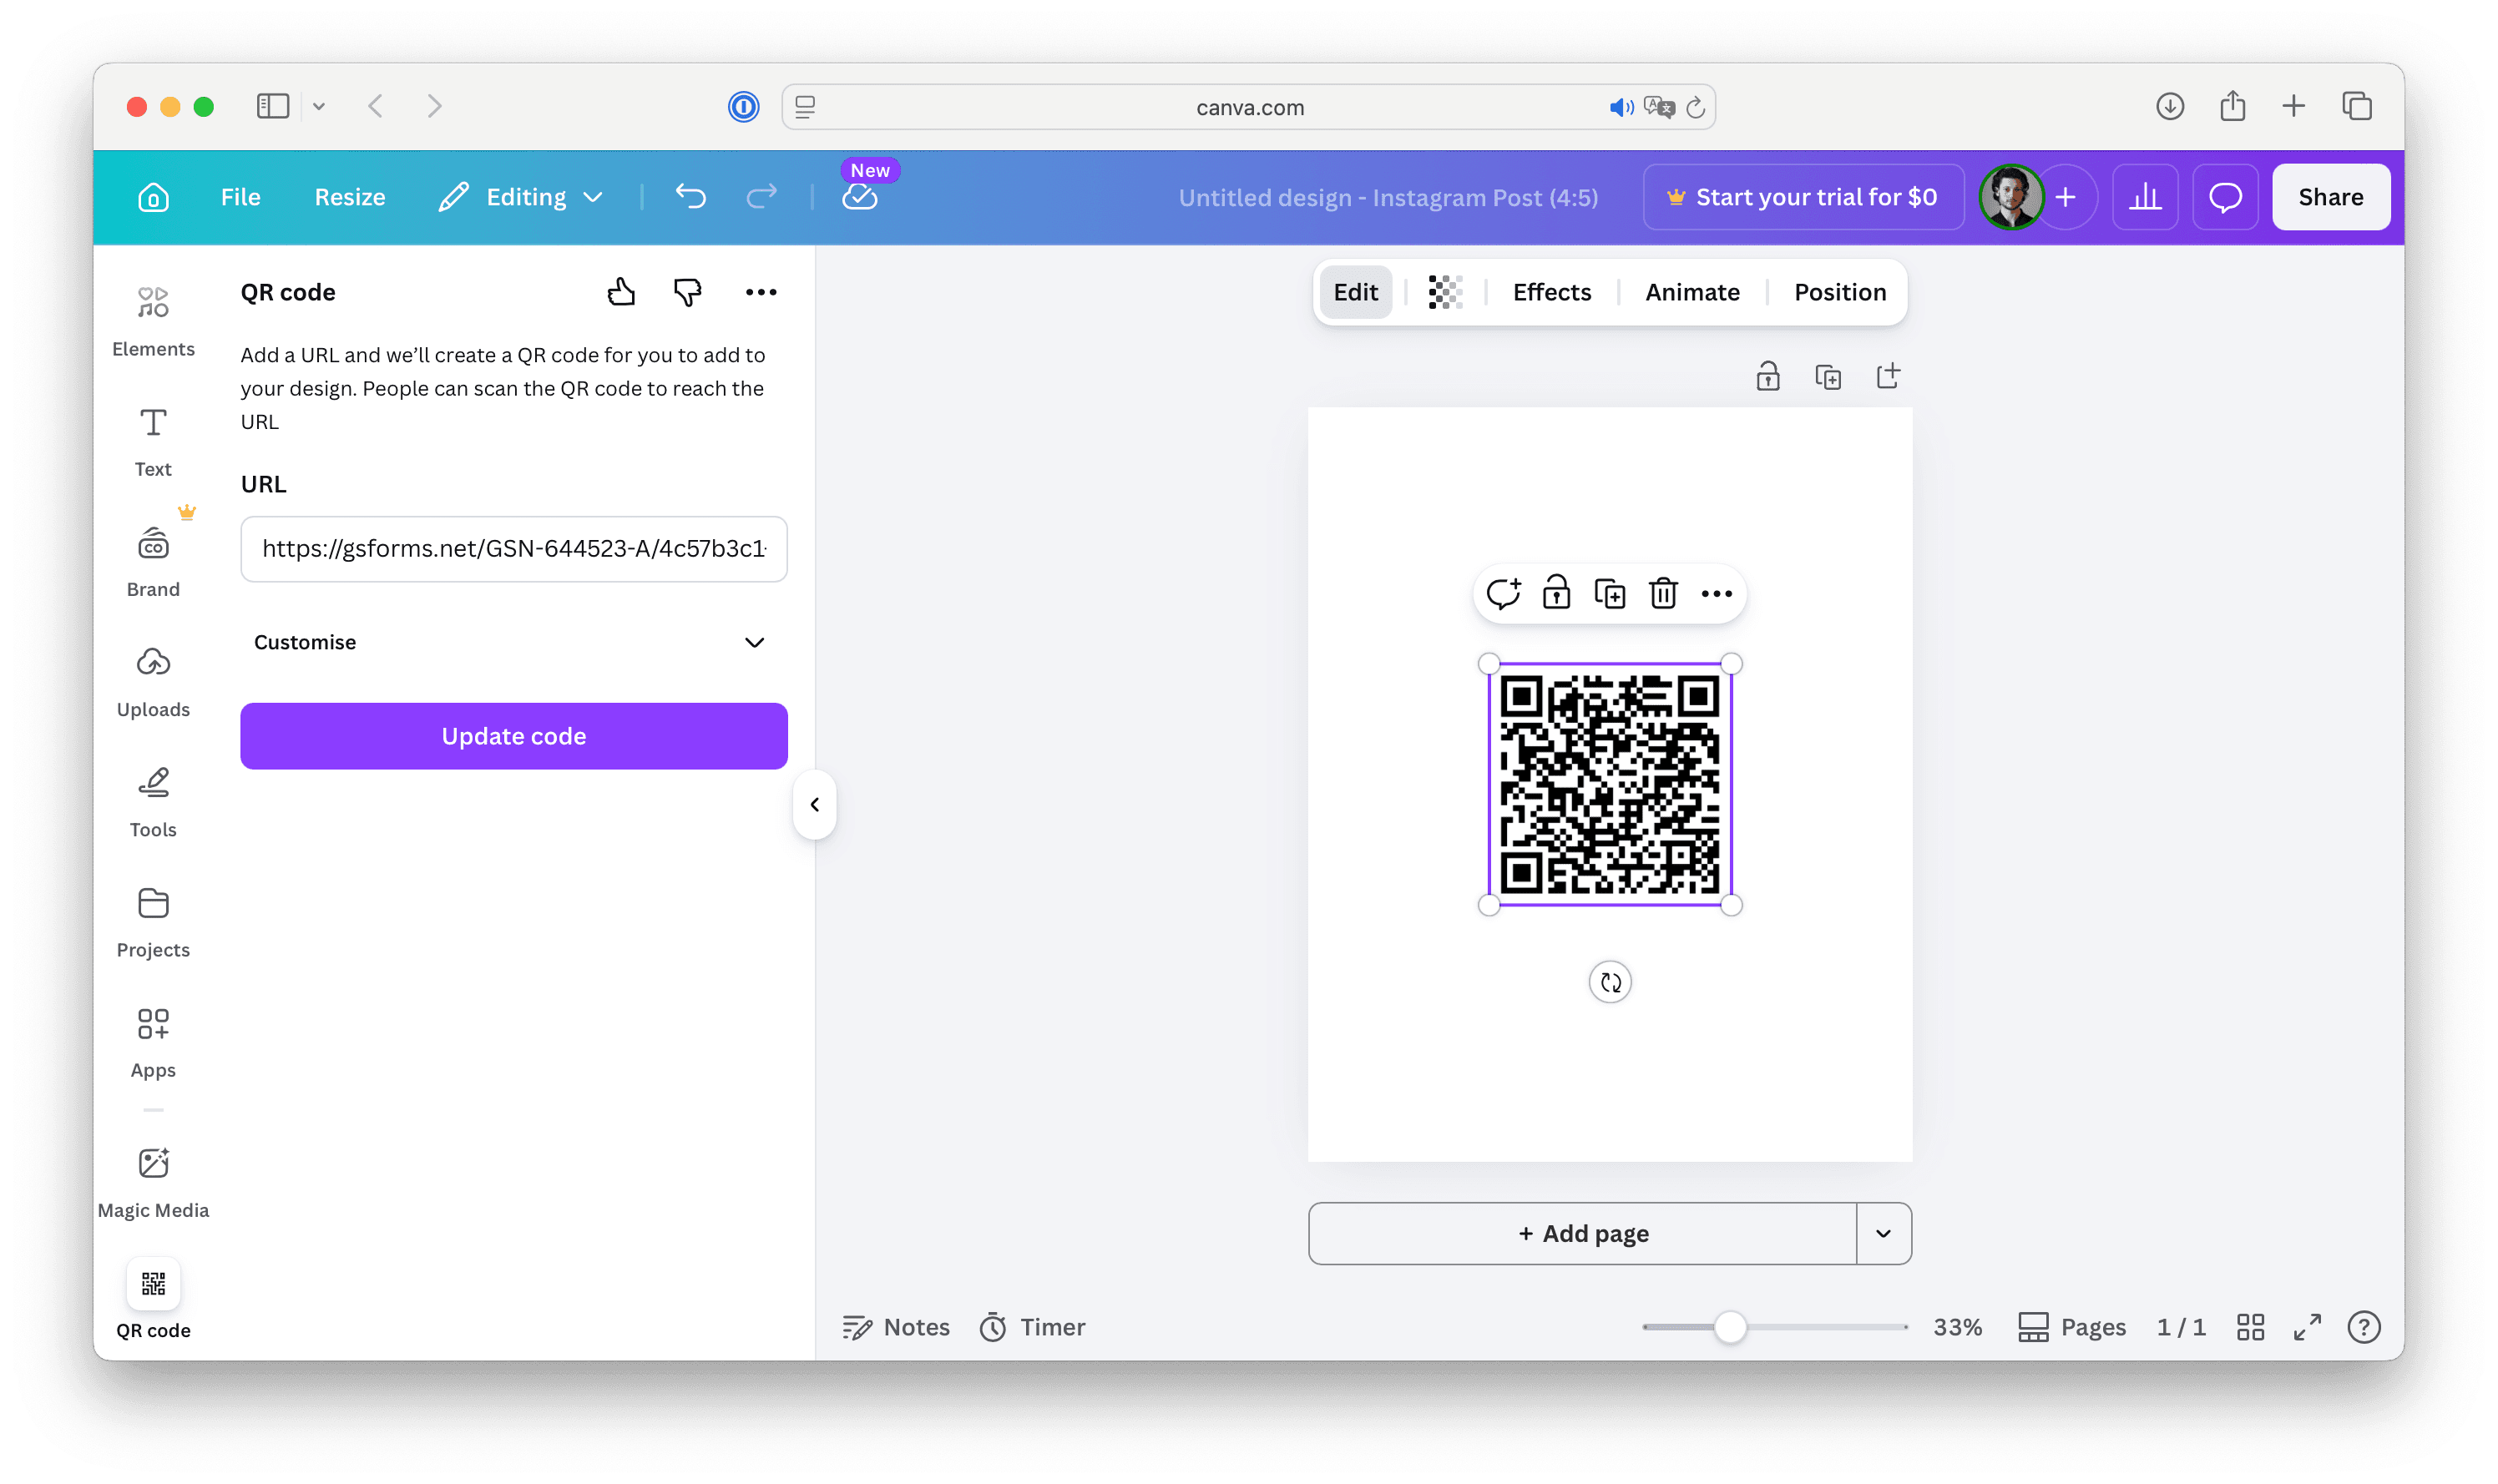This screenshot has height=1484, width=2498.
Task: Open Safari tab group dropdown chevron
Action: 319,106
